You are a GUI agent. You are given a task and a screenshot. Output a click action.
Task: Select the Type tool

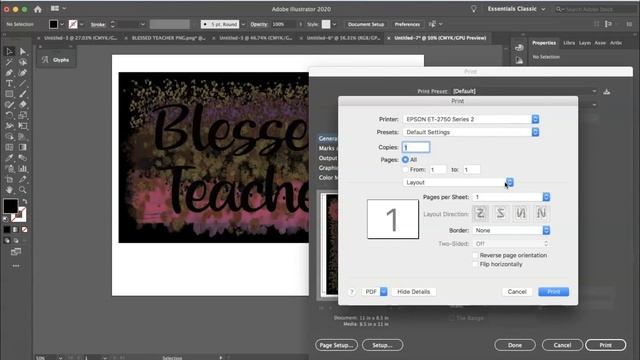[9, 83]
